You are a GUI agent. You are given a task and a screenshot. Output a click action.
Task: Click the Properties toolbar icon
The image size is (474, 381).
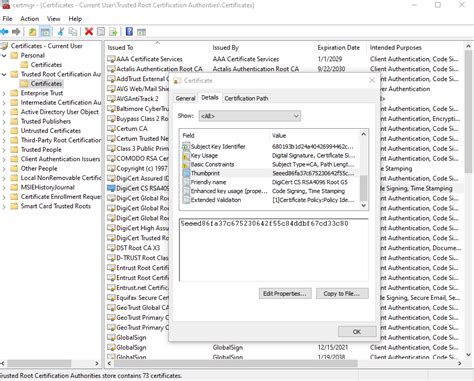coord(101,32)
